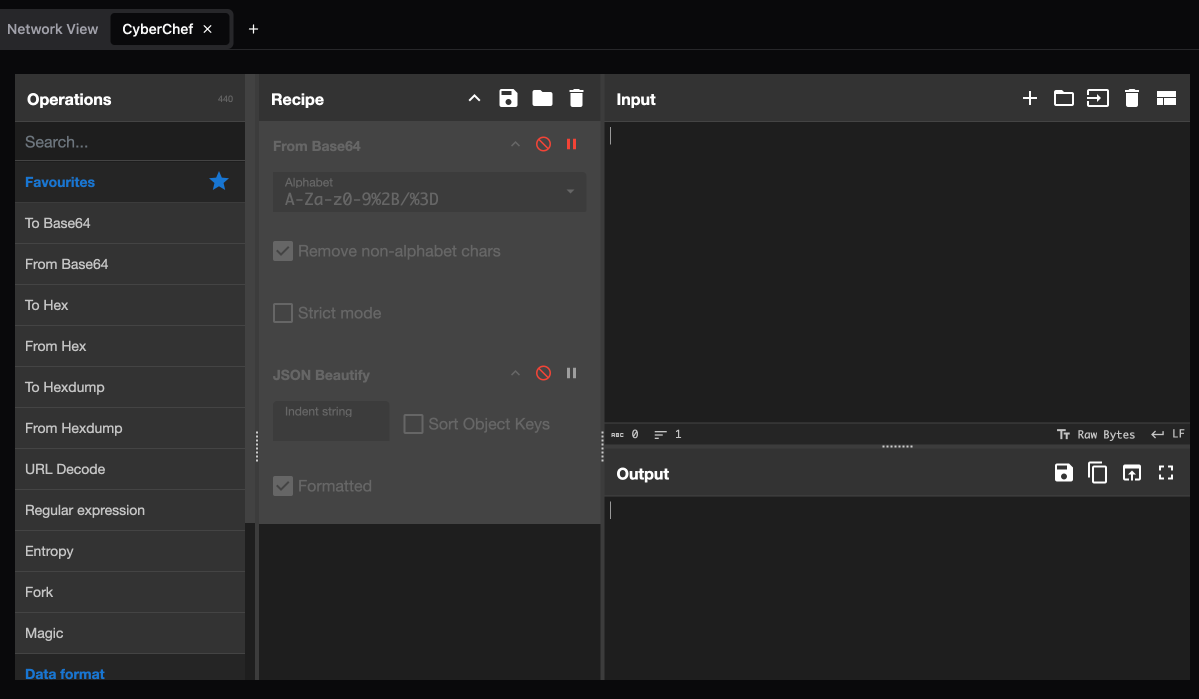Select From Hexdump operation
Screen dimensions: 1199x699
tap(130, 428)
